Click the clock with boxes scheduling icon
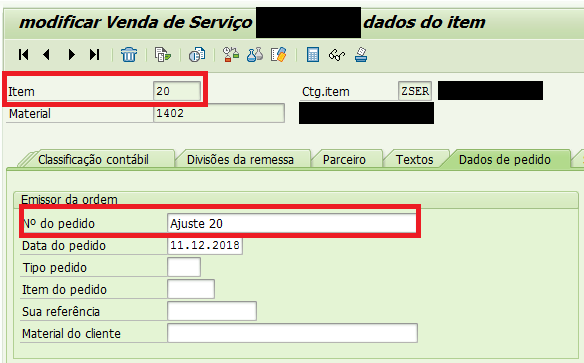 [231, 55]
